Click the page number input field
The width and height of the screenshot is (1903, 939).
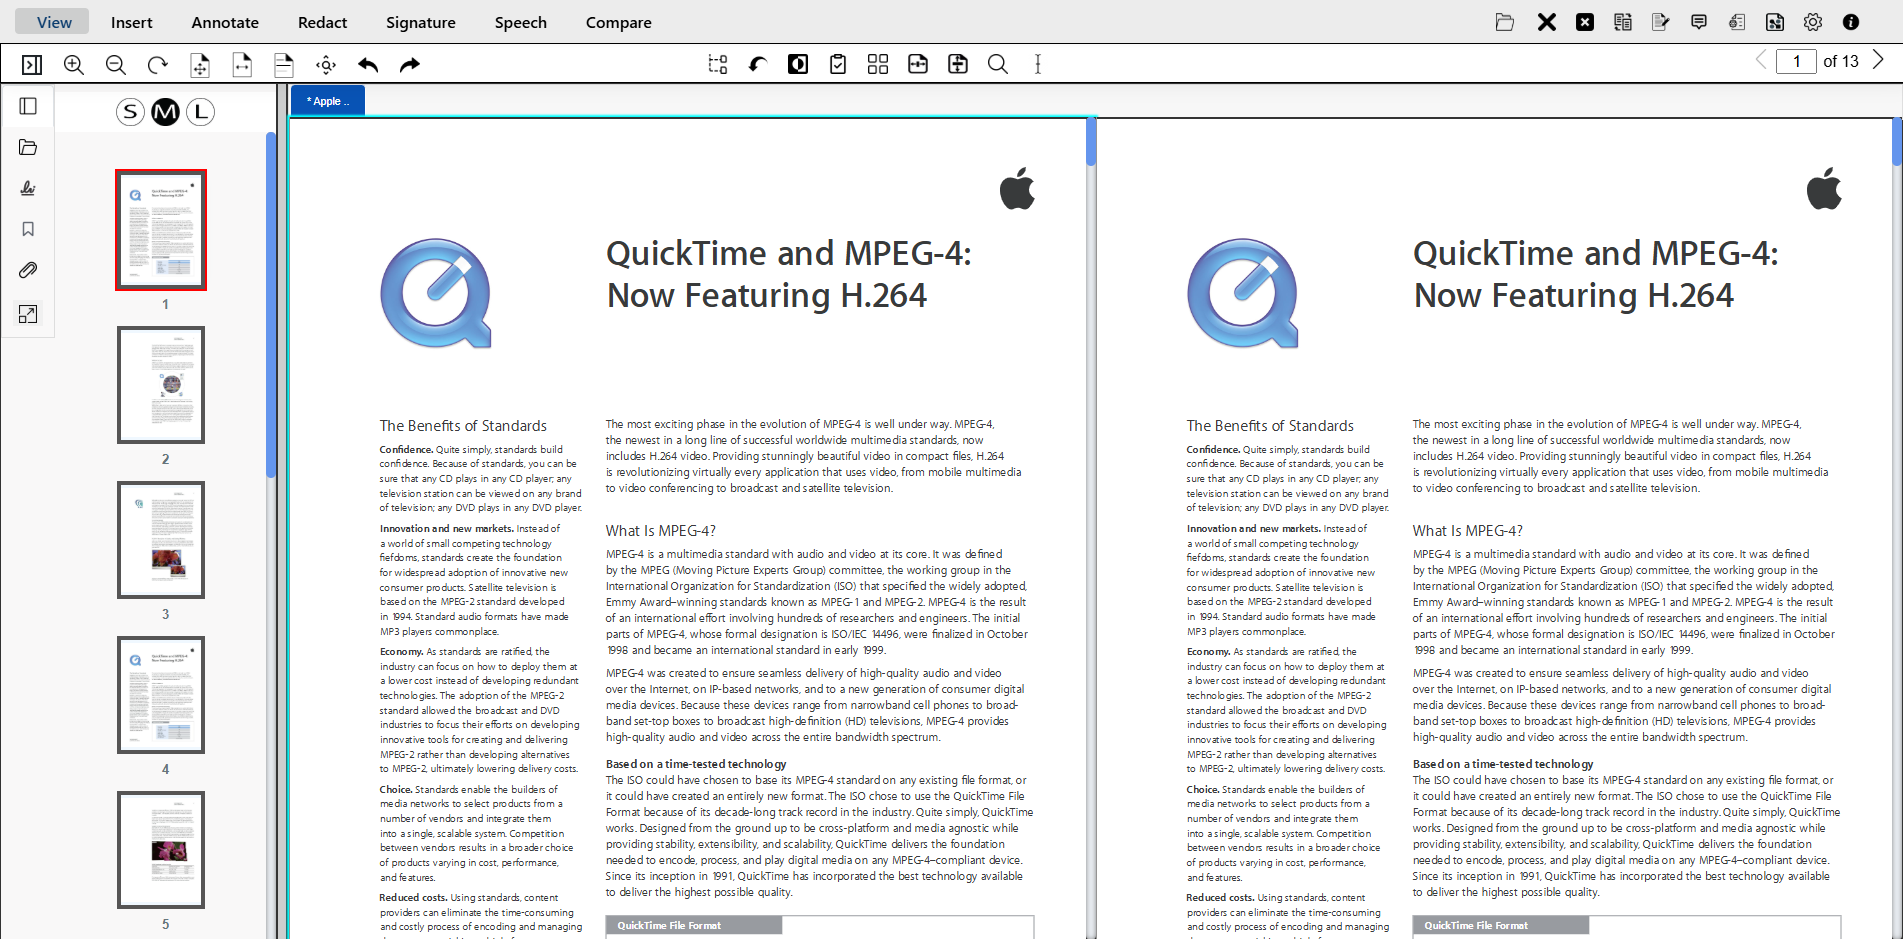(x=1796, y=61)
